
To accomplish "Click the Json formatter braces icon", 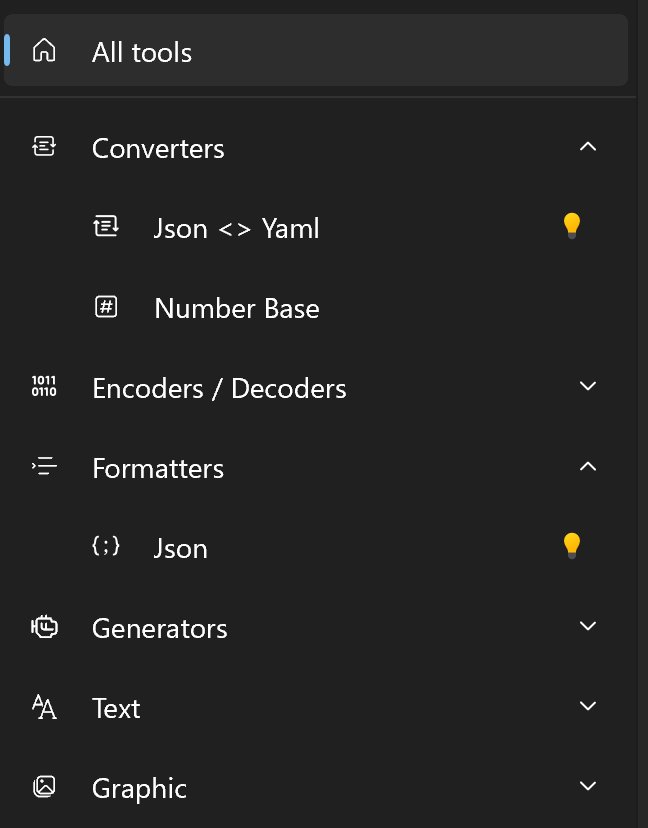I will (106, 547).
